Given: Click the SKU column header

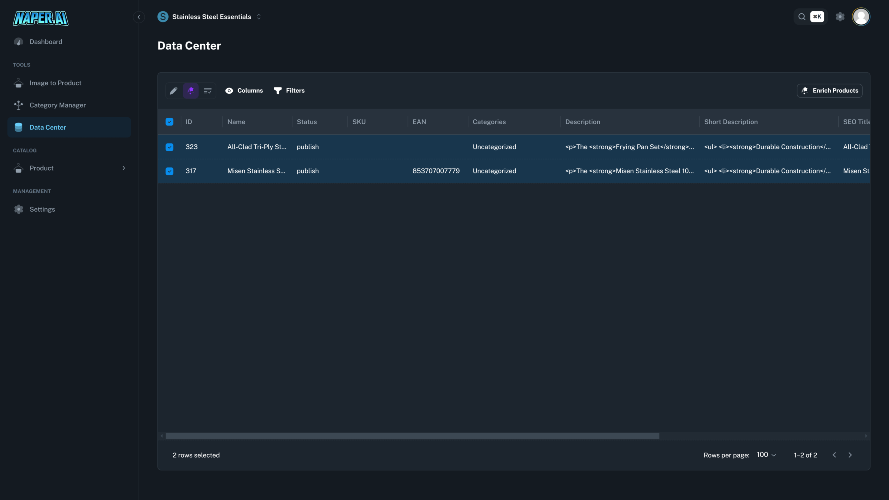Looking at the screenshot, I should pyautogui.click(x=359, y=122).
